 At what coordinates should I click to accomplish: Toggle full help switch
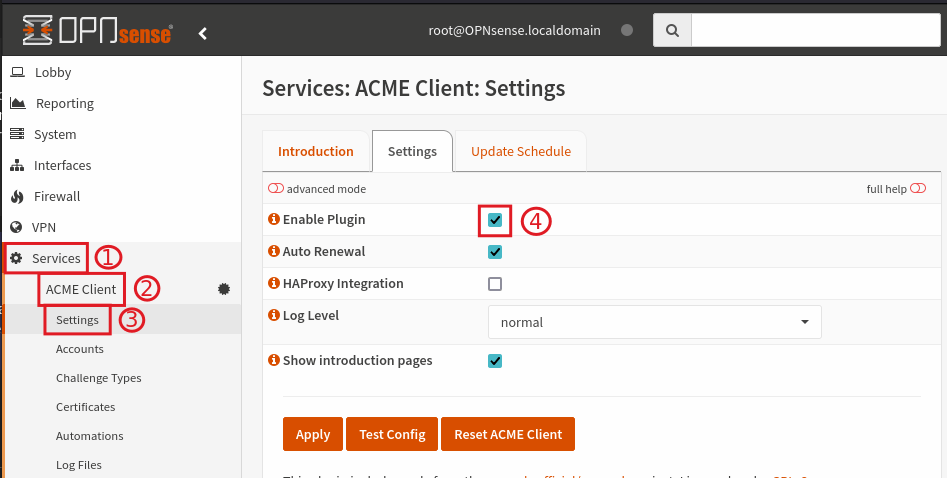tap(917, 189)
